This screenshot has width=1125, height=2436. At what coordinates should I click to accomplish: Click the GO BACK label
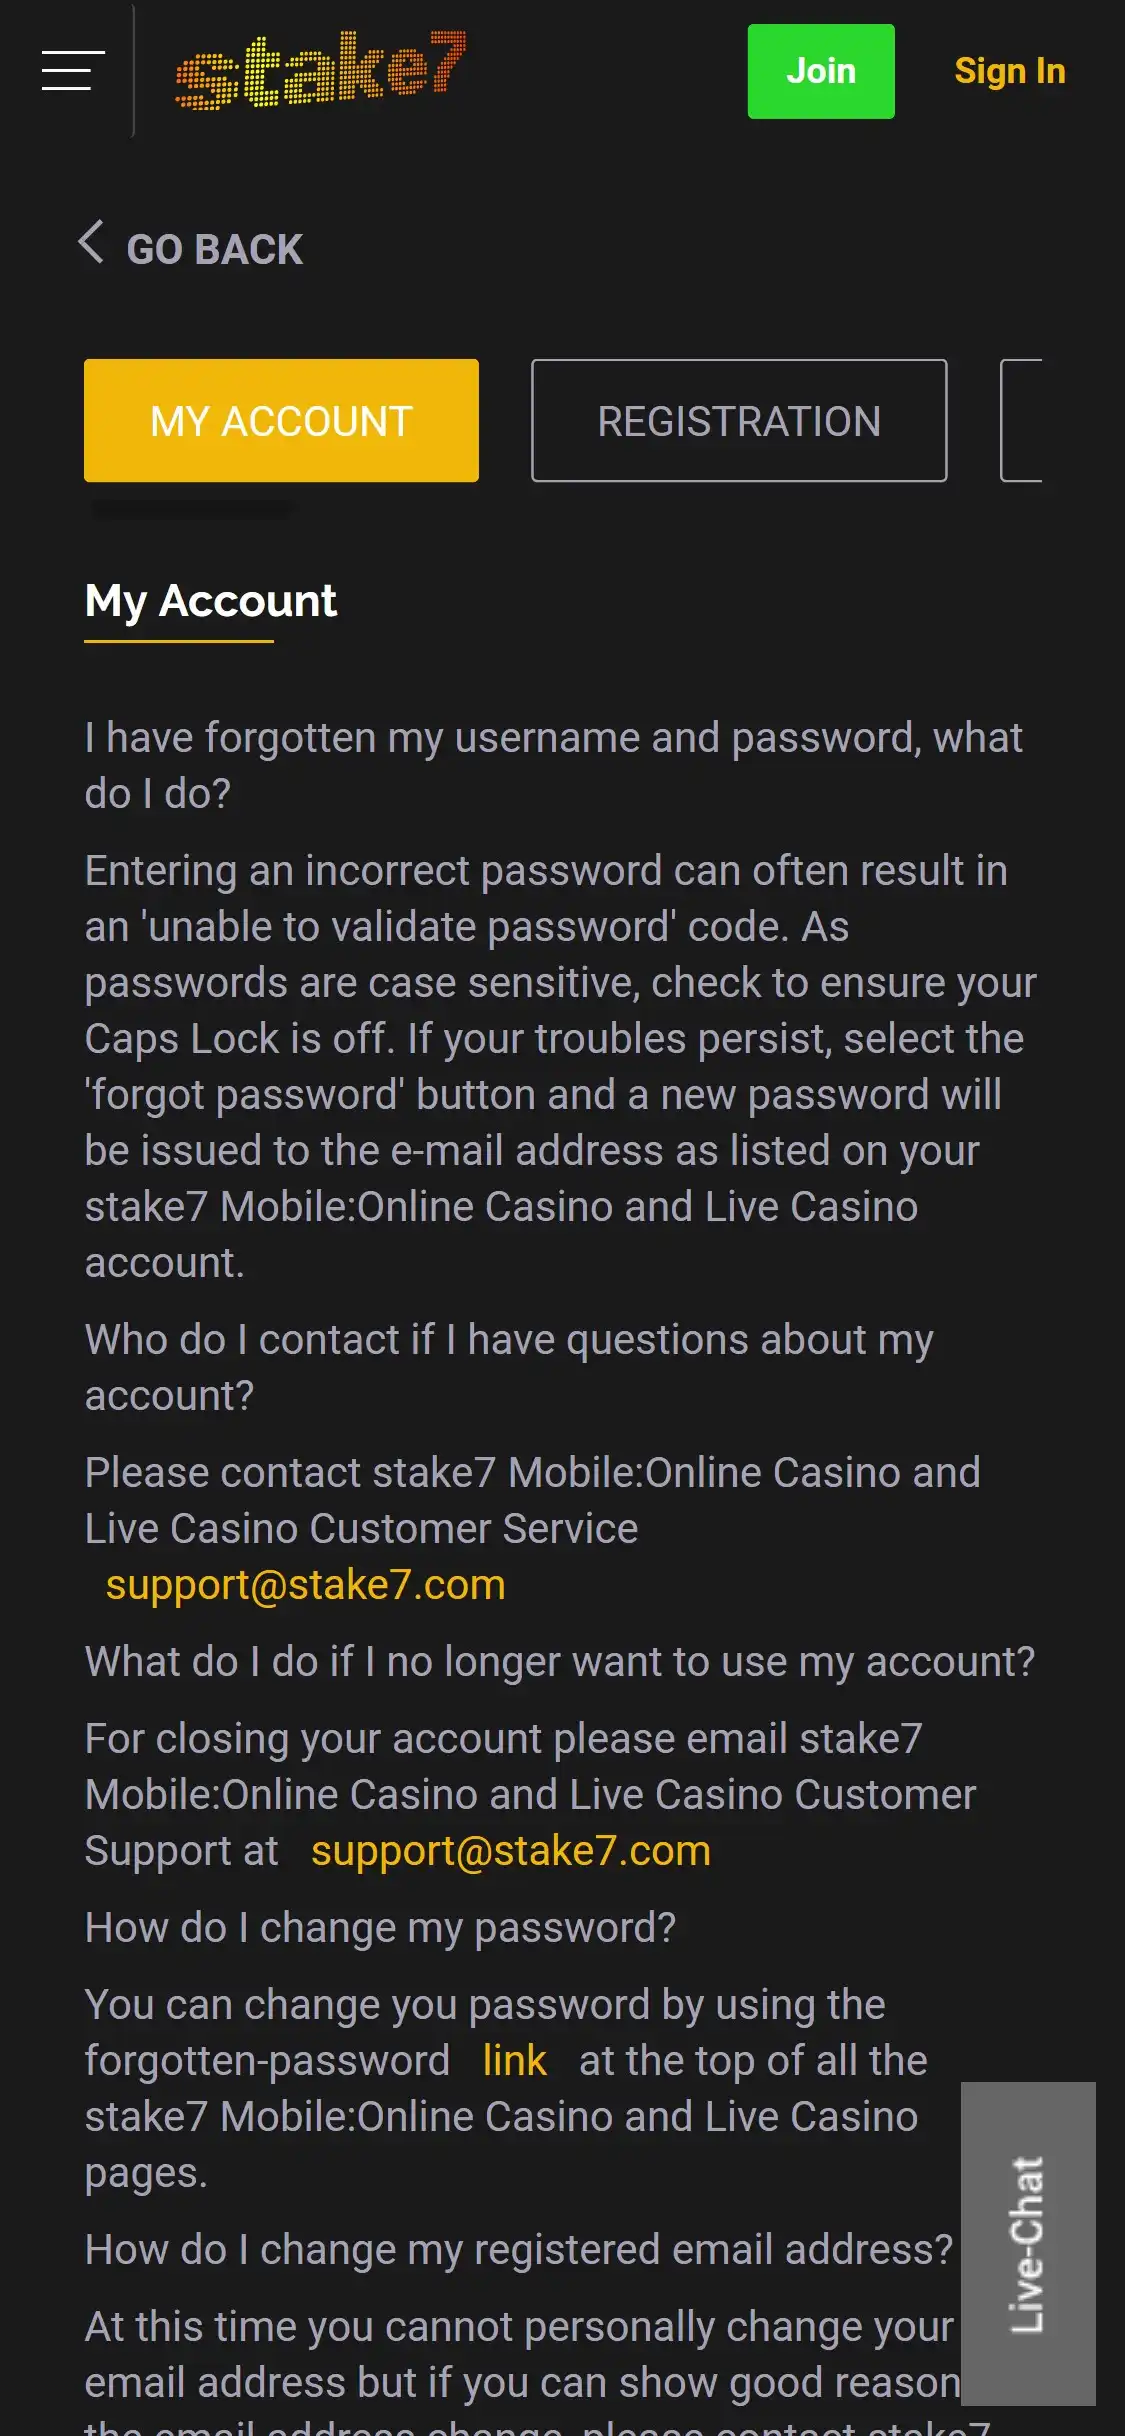point(214,249)
